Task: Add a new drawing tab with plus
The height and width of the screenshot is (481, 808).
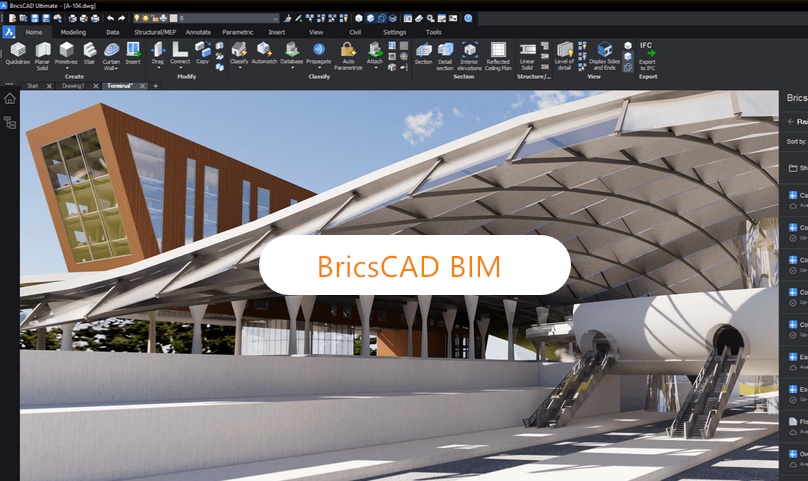Action: point(155,86)
